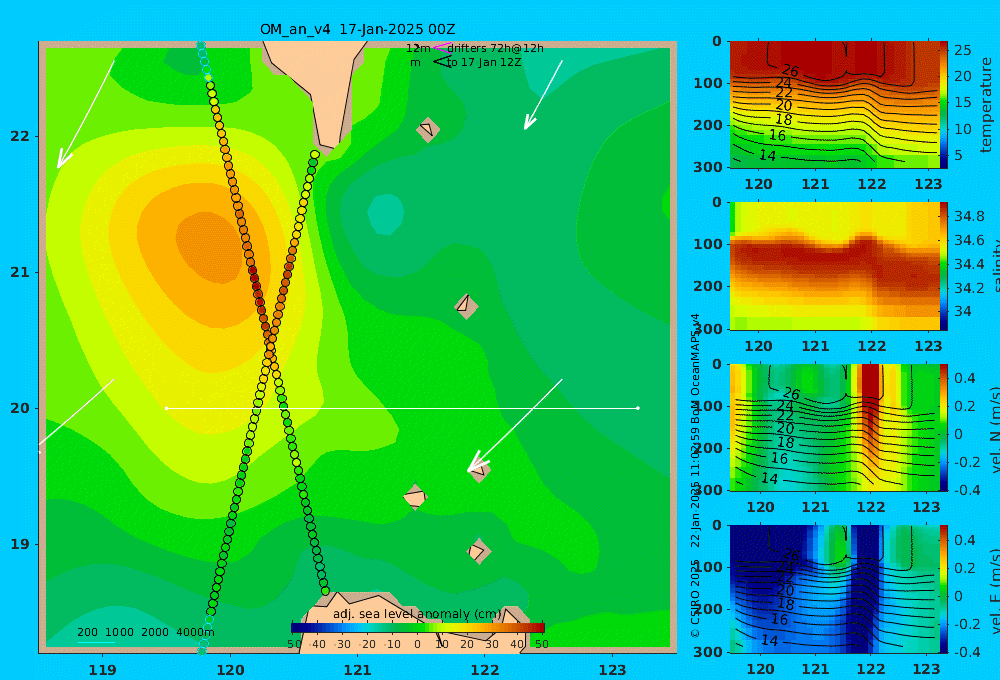The width and height of the screenshot is (1000, 680).
Task: Select the 'to 17 Jan 12Z' legend text
Action: pyautogui.click(x=483, y=63)
